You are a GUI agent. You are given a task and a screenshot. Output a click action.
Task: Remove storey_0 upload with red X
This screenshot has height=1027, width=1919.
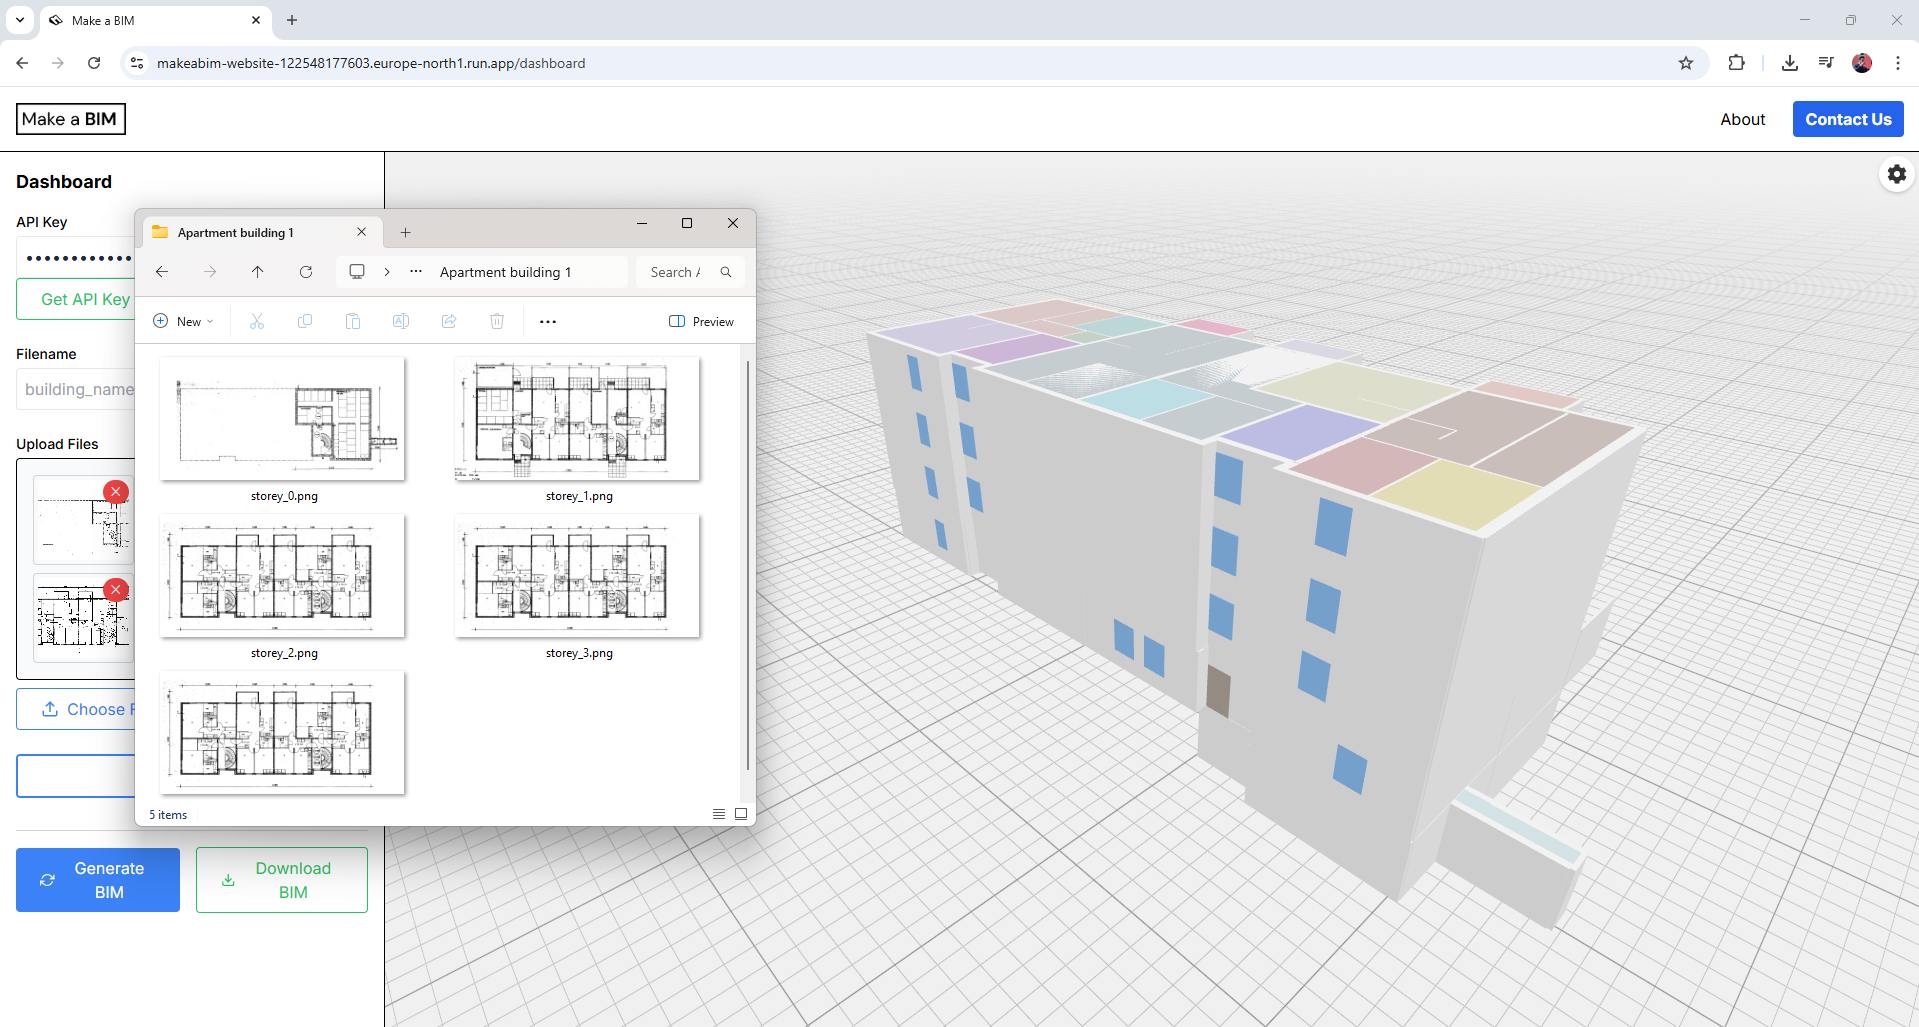click(116, 491)
